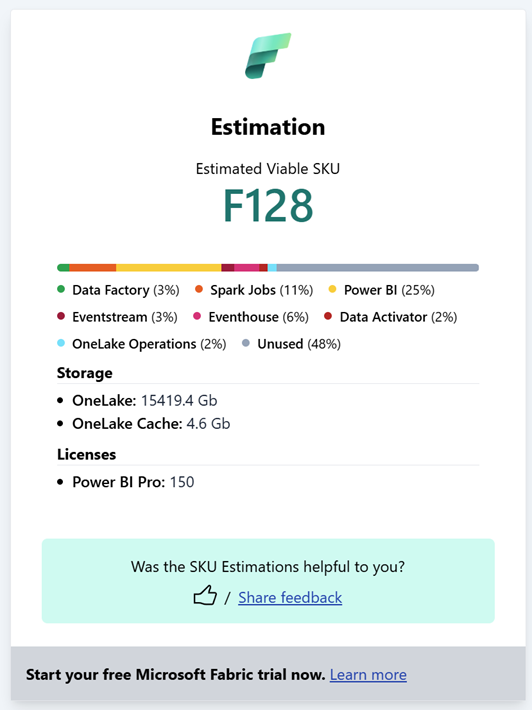Click the gray Unused bar segment
This screenshot has height=710, width=532.
[x=378, y=268]
